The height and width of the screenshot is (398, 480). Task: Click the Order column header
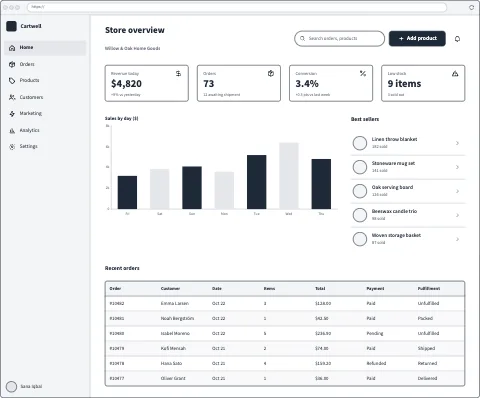pos(115,289)
